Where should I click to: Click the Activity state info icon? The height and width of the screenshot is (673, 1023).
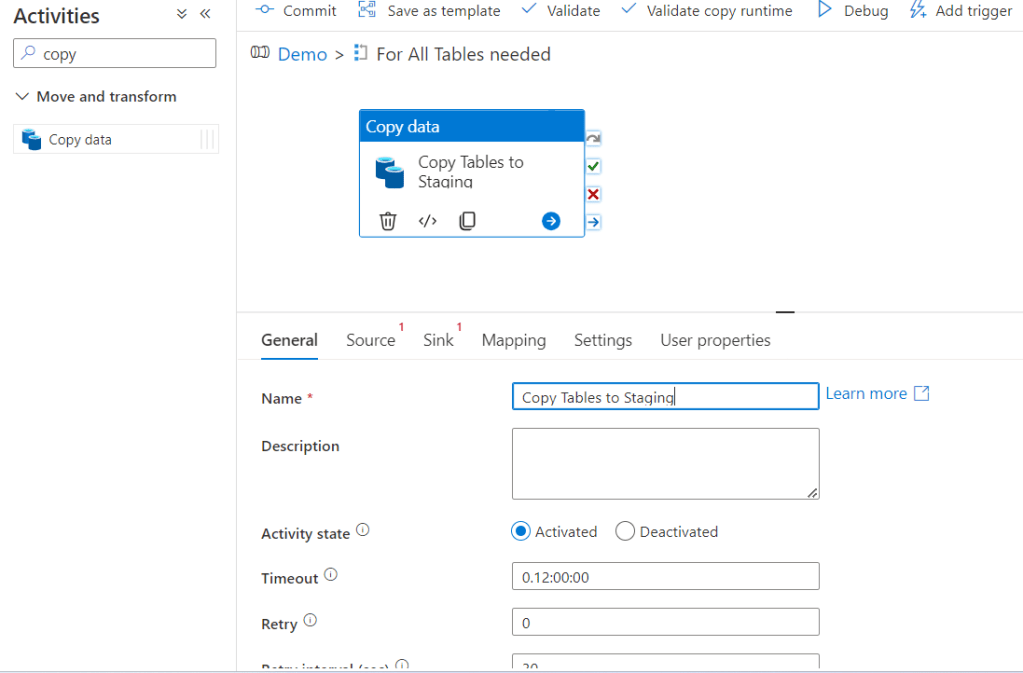pos(363,531)
